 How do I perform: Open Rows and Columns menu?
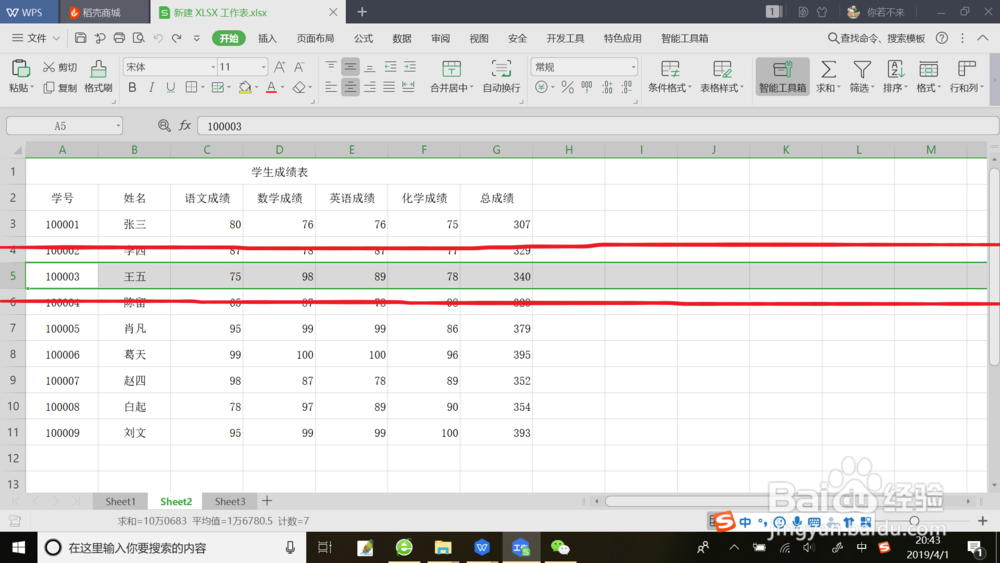click(x=966, y=77)
